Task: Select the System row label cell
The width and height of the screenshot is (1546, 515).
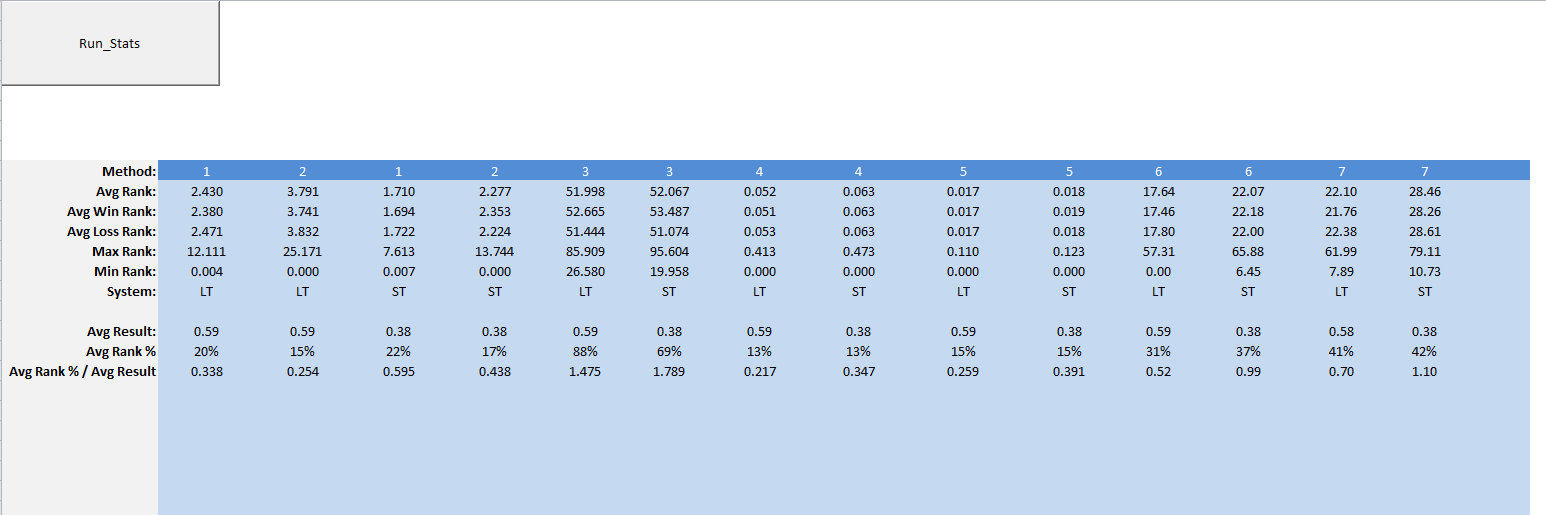Action: pos(129,291)
